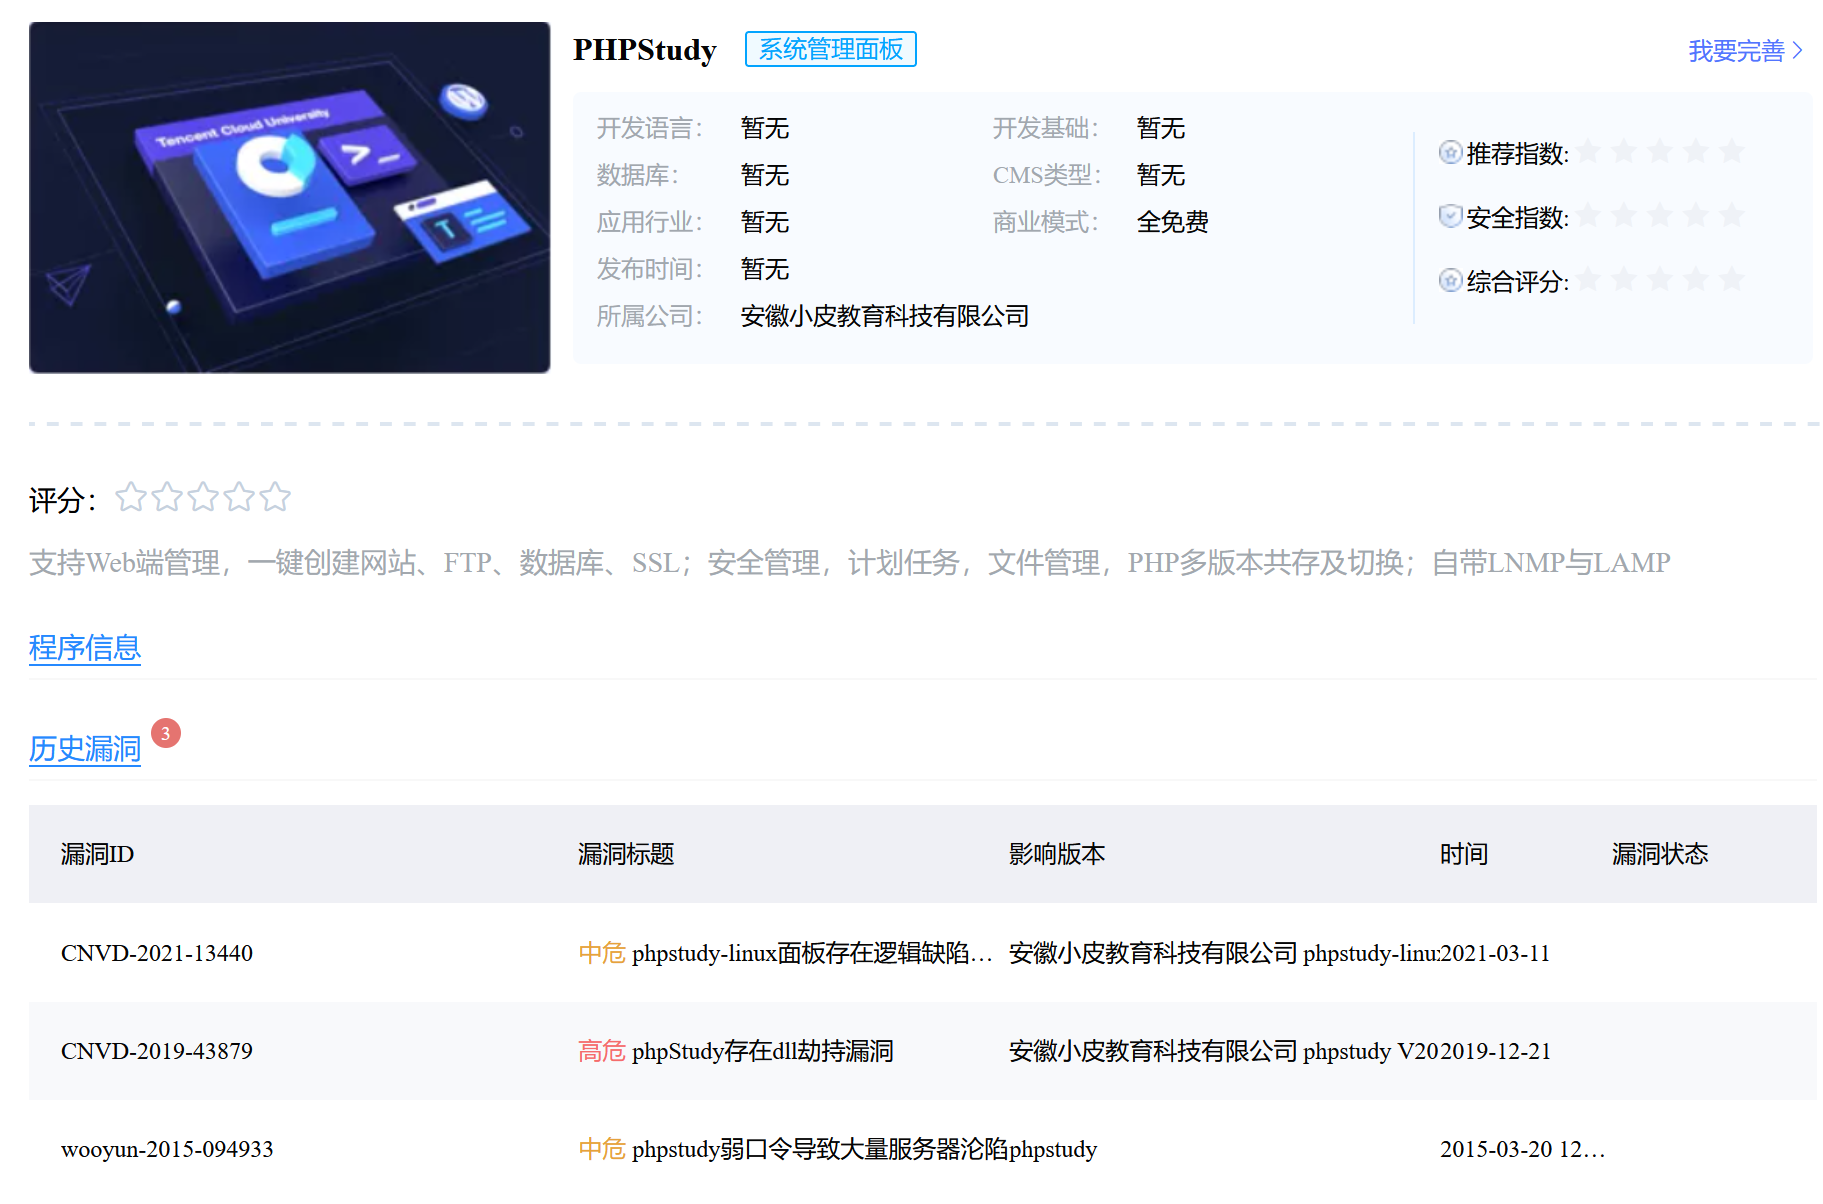Click the date 2019-12-21
The height and width of the screenshot is (1204, 1823).
tap(1495, 1051)
